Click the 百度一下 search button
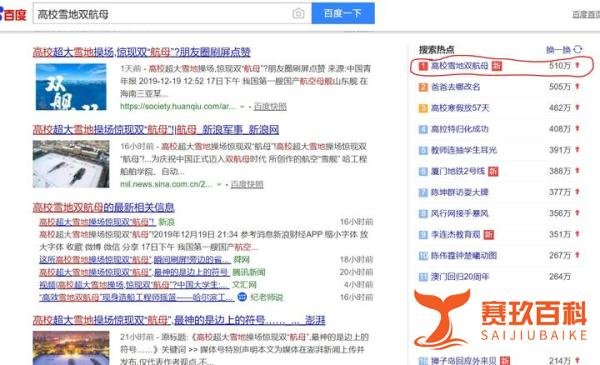Screen dimensions: 600x365 pyautogui.click(x=343, y=13)
